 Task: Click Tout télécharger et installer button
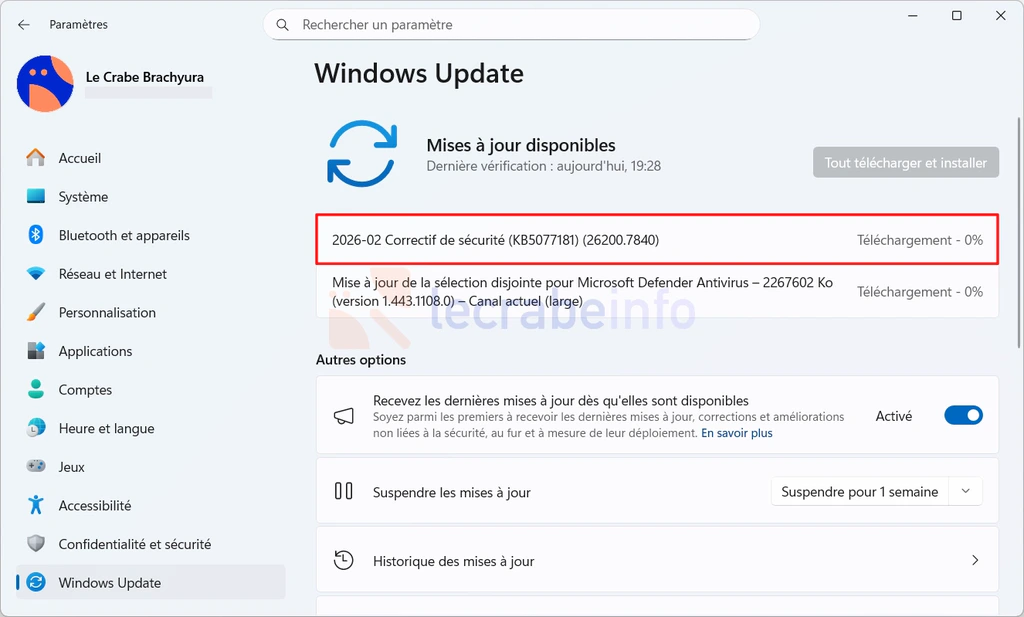pos(905,162)
